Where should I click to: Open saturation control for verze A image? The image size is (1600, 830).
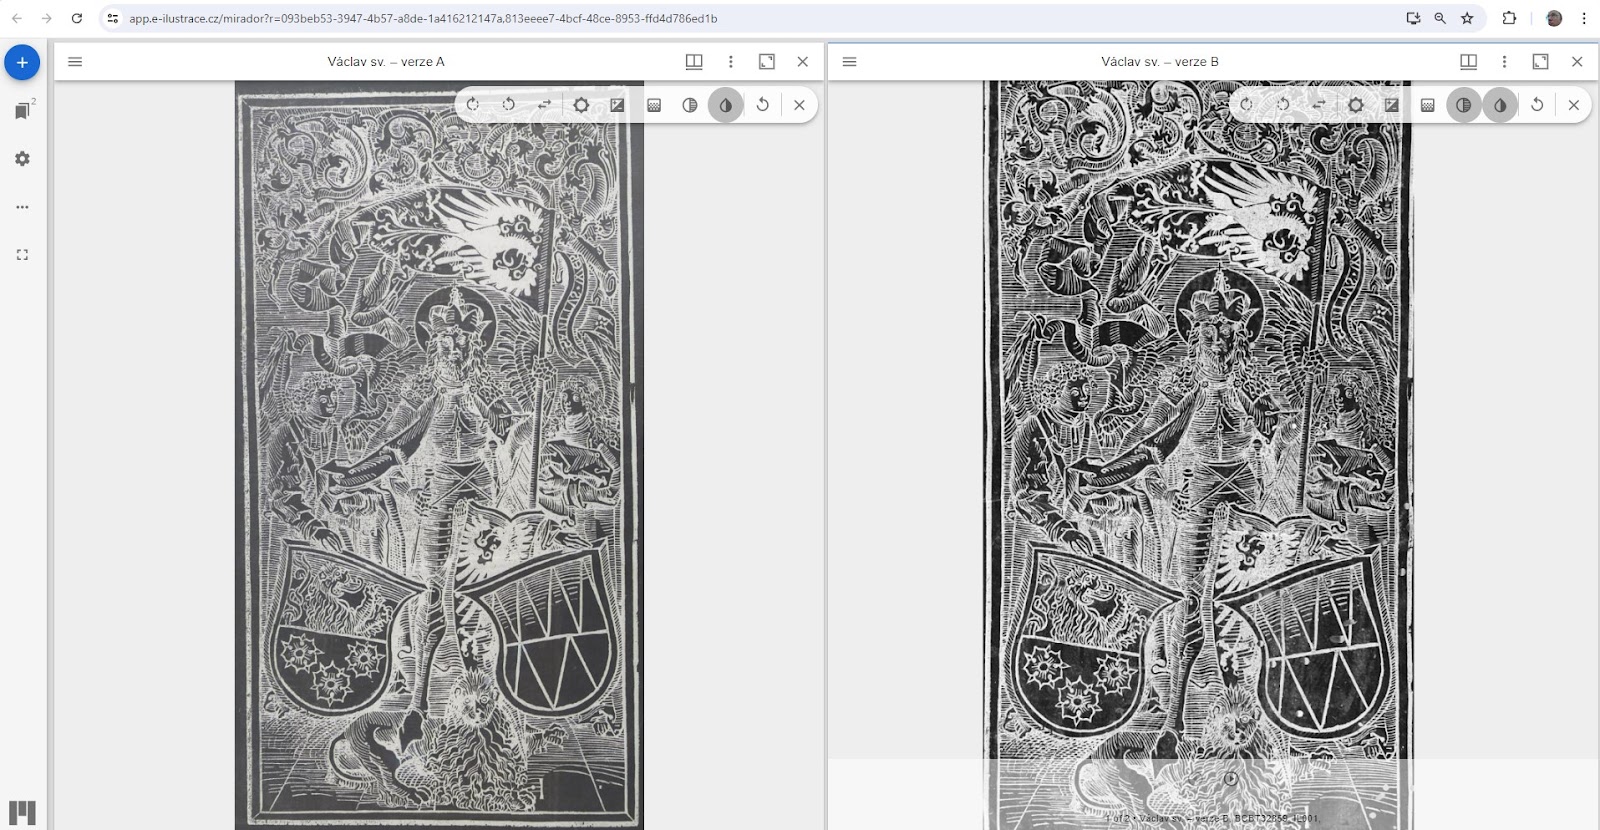(654, 104)
